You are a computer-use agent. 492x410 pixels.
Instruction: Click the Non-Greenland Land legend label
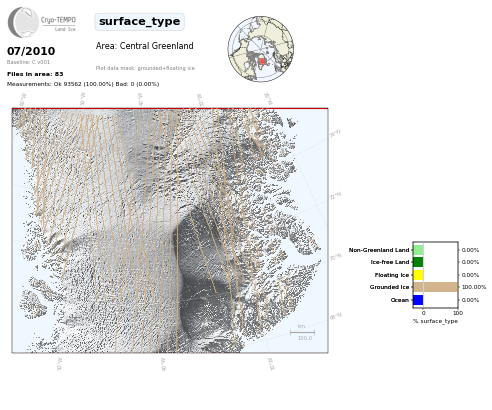pos(379,250)
